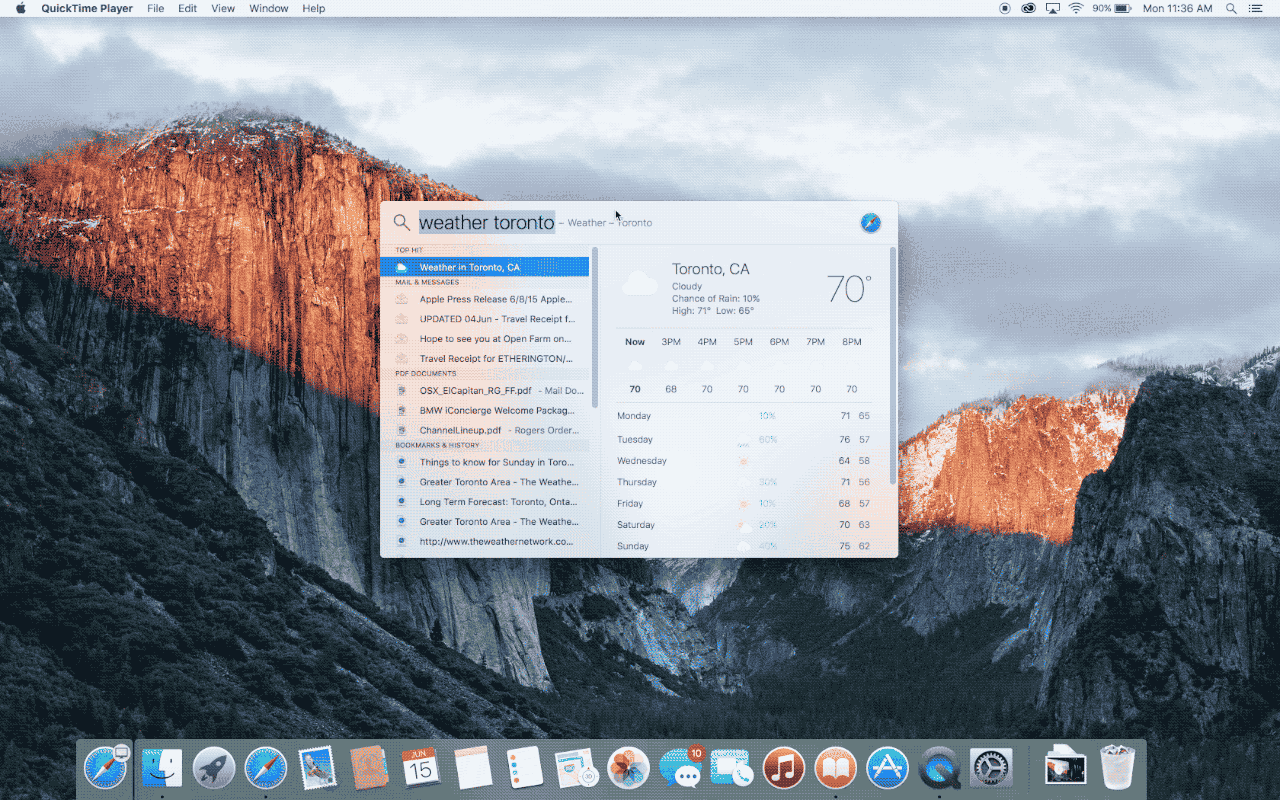Open the Window menu

click(x=268, y=8)
